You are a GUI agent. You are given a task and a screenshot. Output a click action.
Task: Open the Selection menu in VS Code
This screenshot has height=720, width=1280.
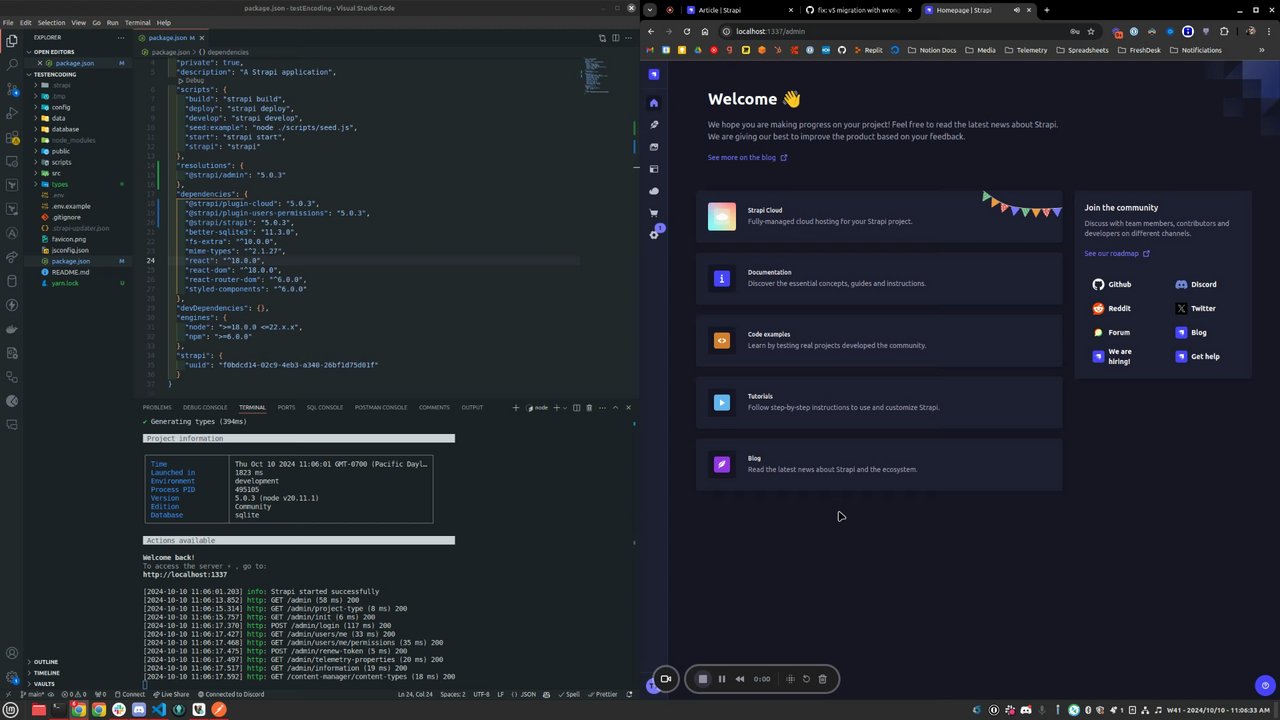[x=51, y=22]
